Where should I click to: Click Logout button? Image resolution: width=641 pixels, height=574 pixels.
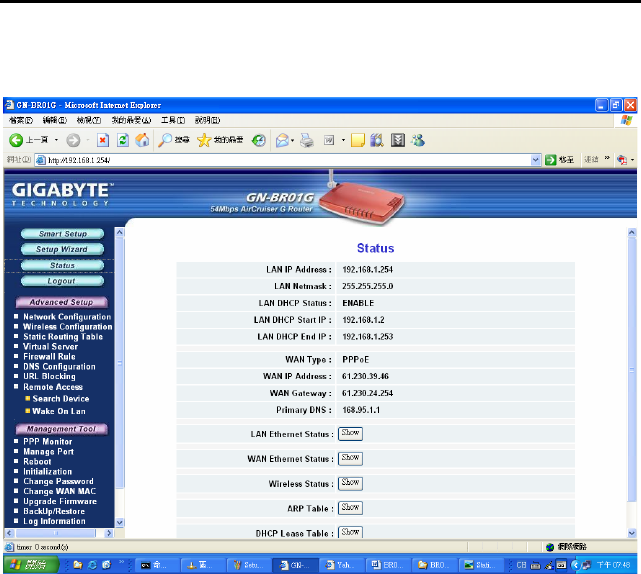tap(63, 281)
